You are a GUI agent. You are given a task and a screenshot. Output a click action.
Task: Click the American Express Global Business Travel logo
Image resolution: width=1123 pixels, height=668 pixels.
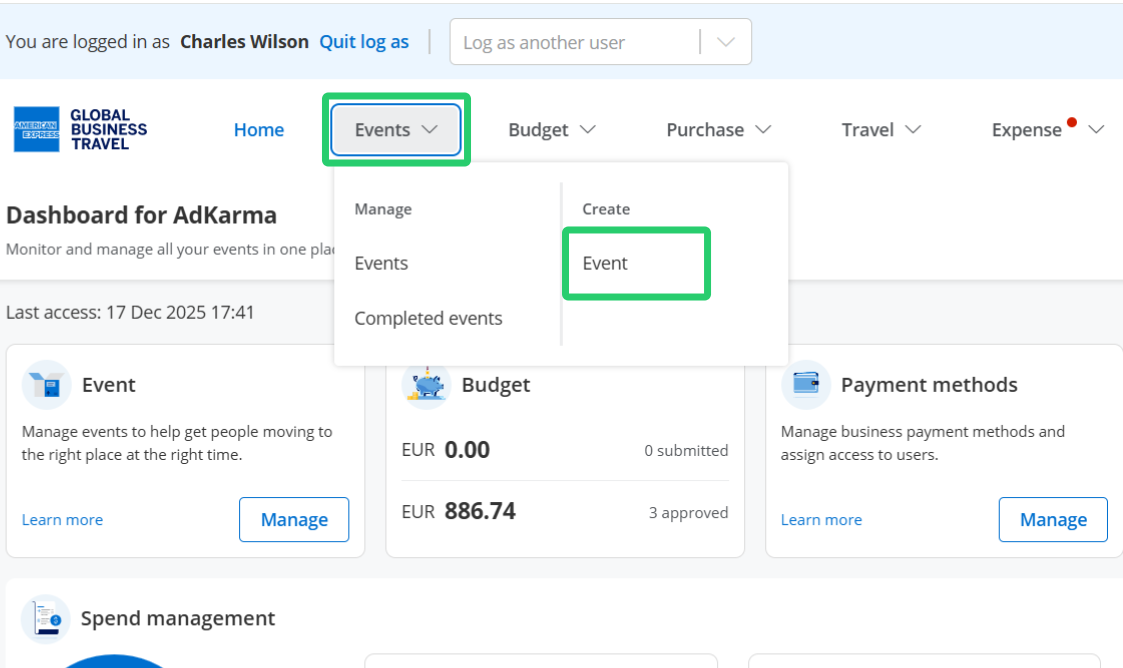point(80,130)
